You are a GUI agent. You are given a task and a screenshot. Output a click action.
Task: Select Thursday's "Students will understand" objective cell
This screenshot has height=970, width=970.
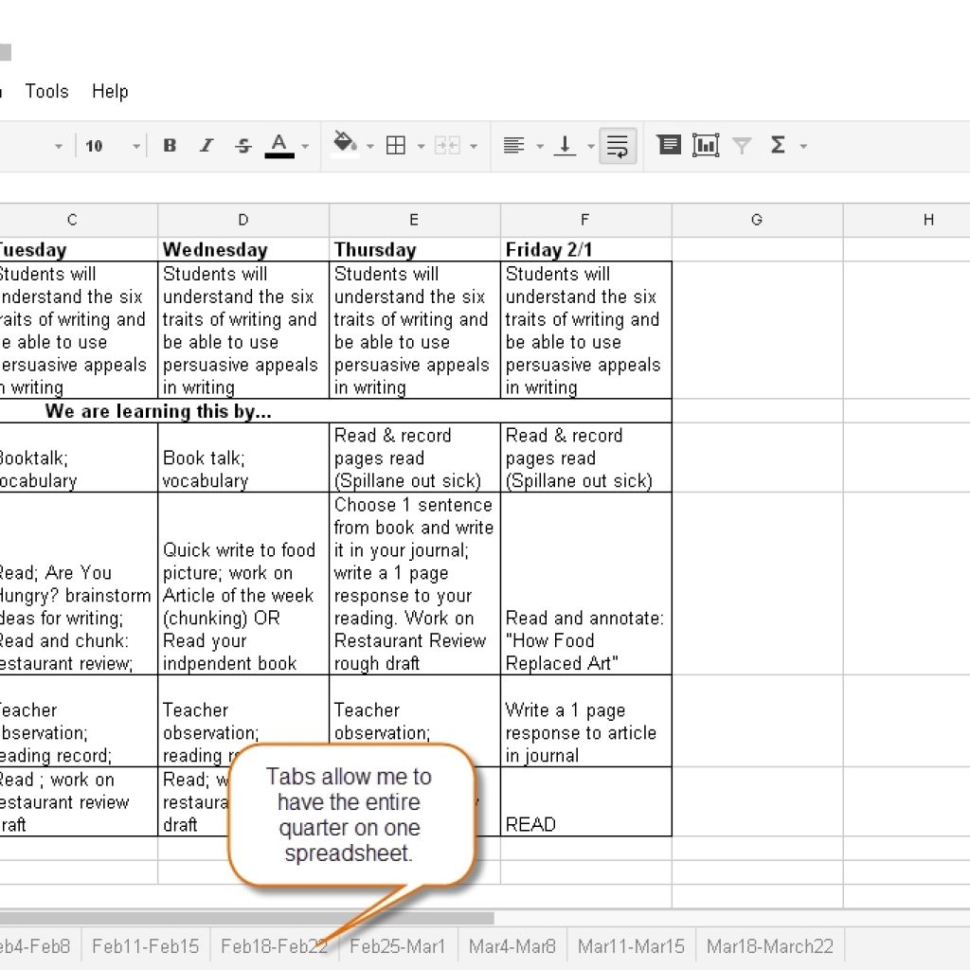point(414,330)
